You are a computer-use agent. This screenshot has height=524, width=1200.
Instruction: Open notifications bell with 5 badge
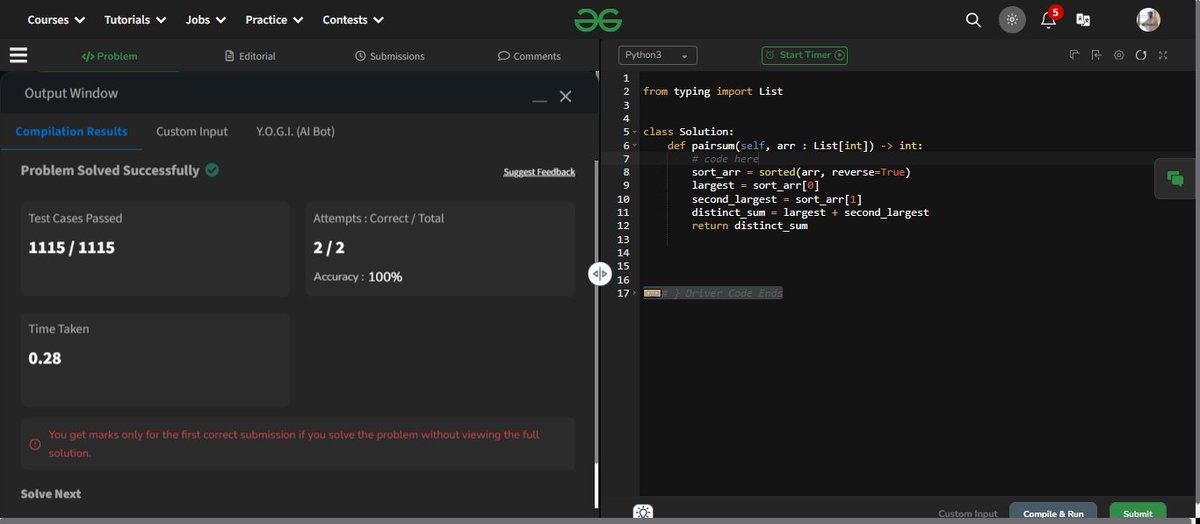[x=1050, y=18]
